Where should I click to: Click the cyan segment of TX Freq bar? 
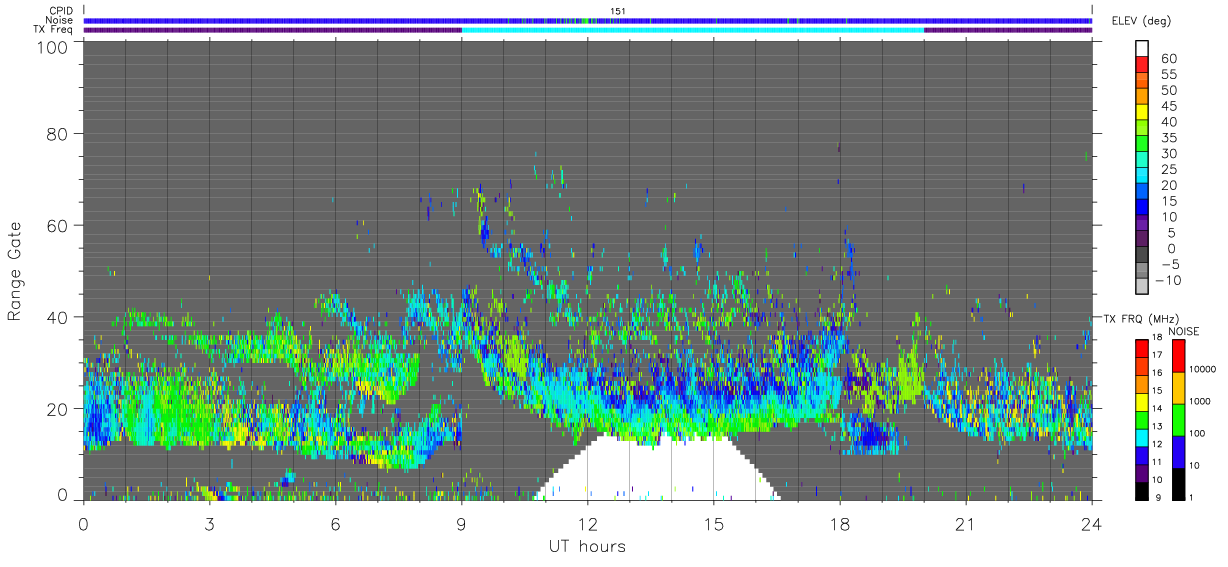pos(693,30)
